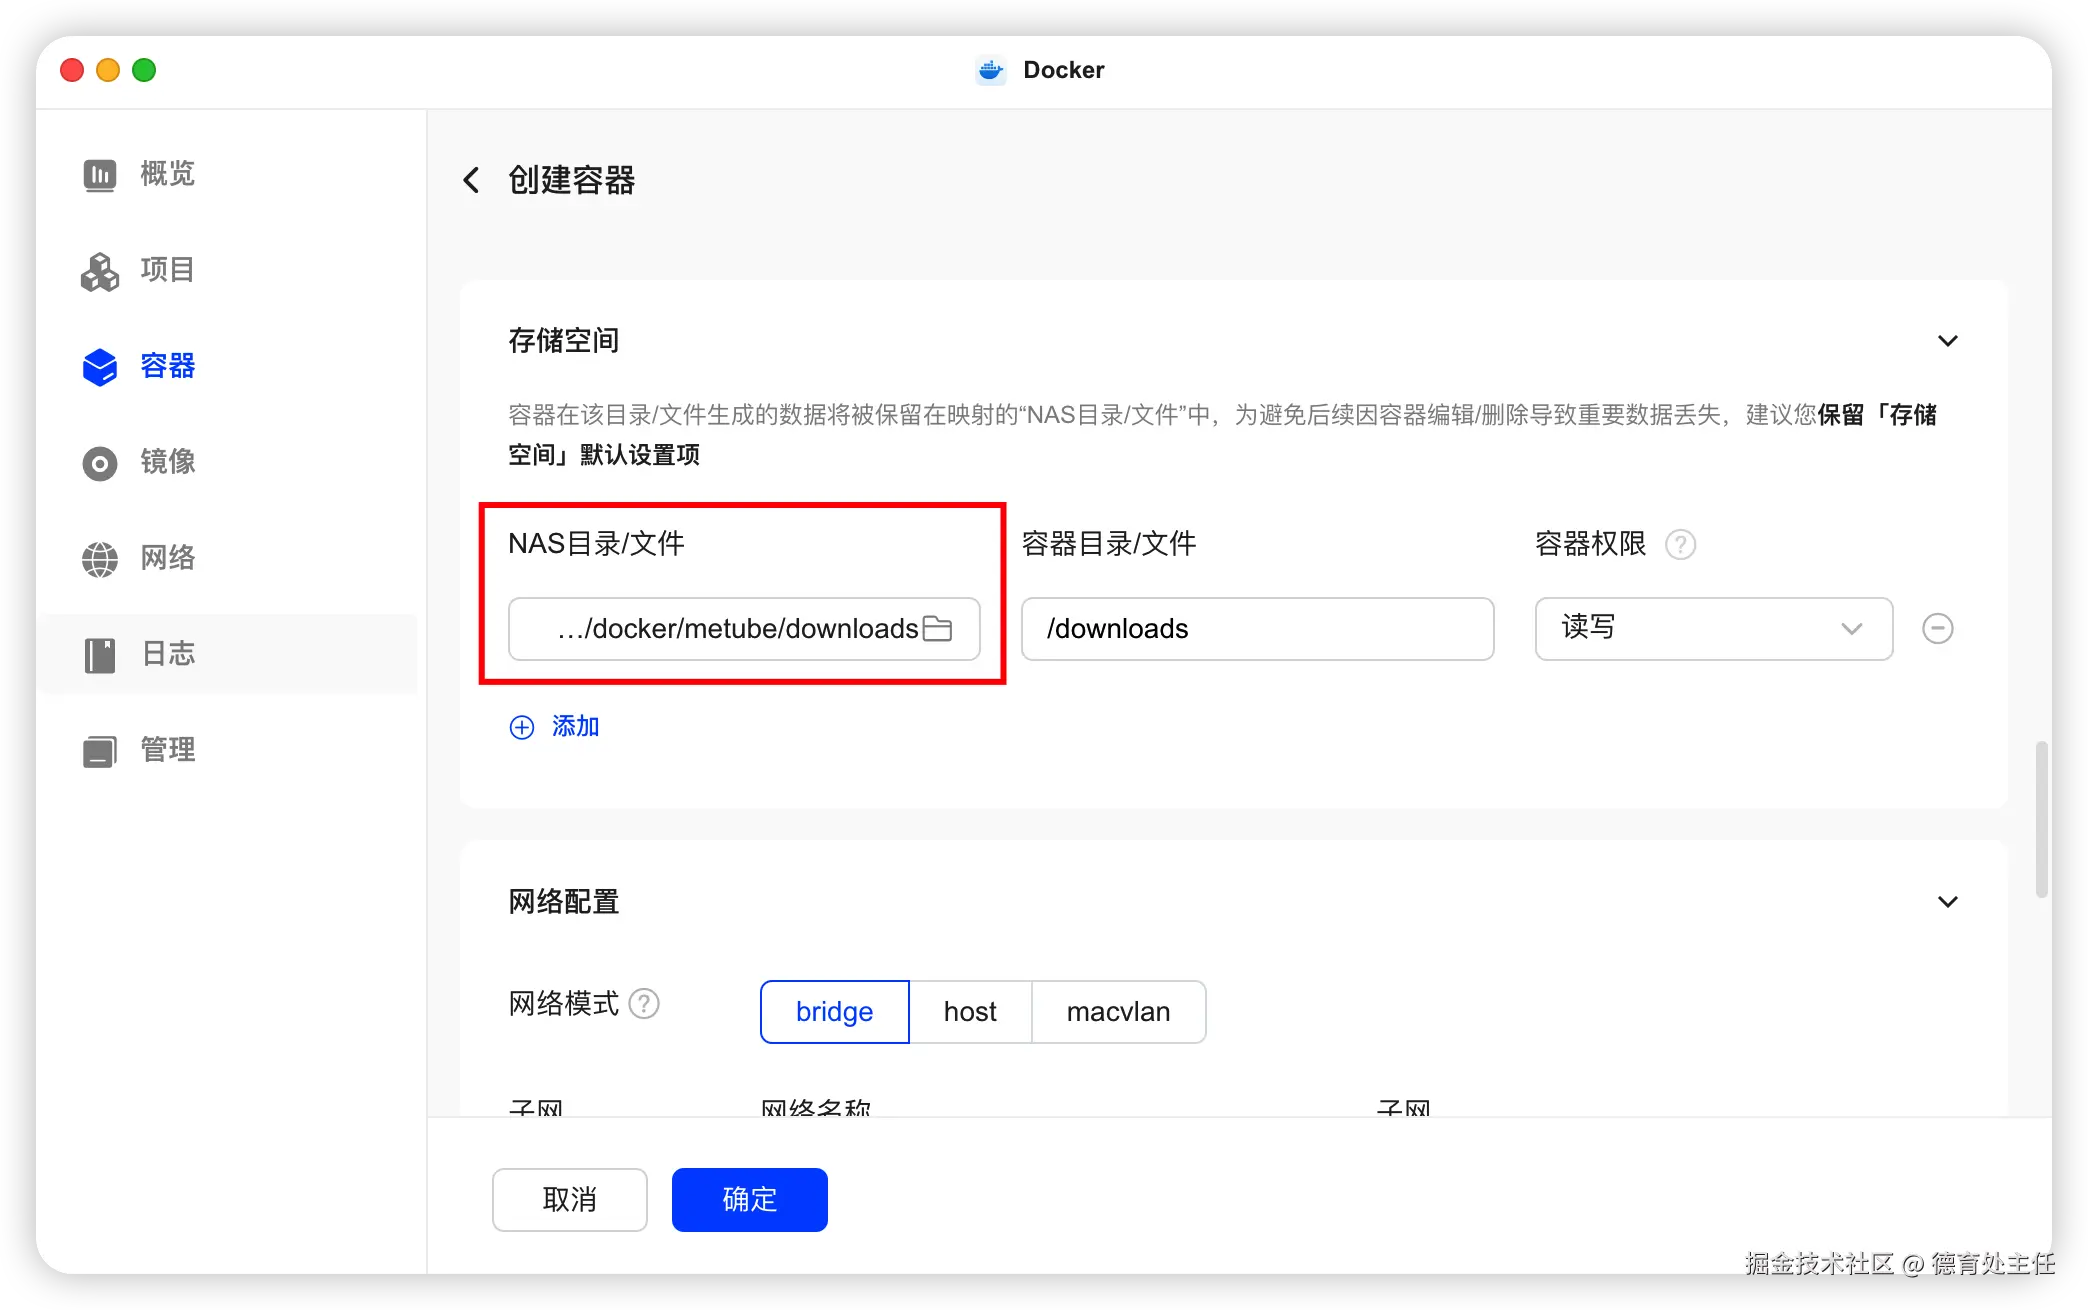2088x1310 pixels.
Task: Click the 网络 globe sidebar icon
Action: click(100, 559)
